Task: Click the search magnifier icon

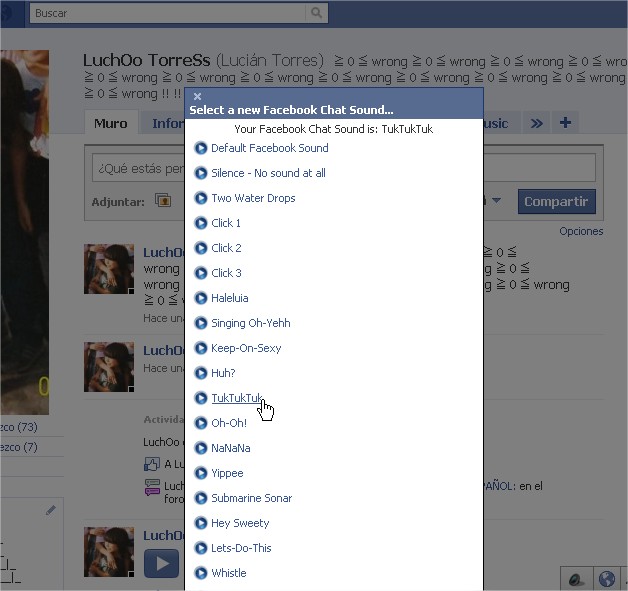Action: tap(316, 13)
